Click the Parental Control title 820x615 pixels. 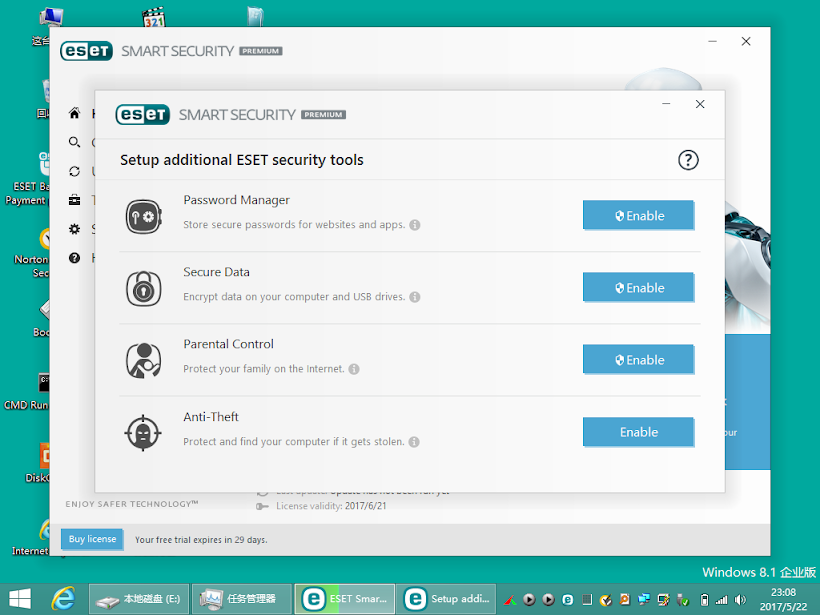(x=229, y=345)
